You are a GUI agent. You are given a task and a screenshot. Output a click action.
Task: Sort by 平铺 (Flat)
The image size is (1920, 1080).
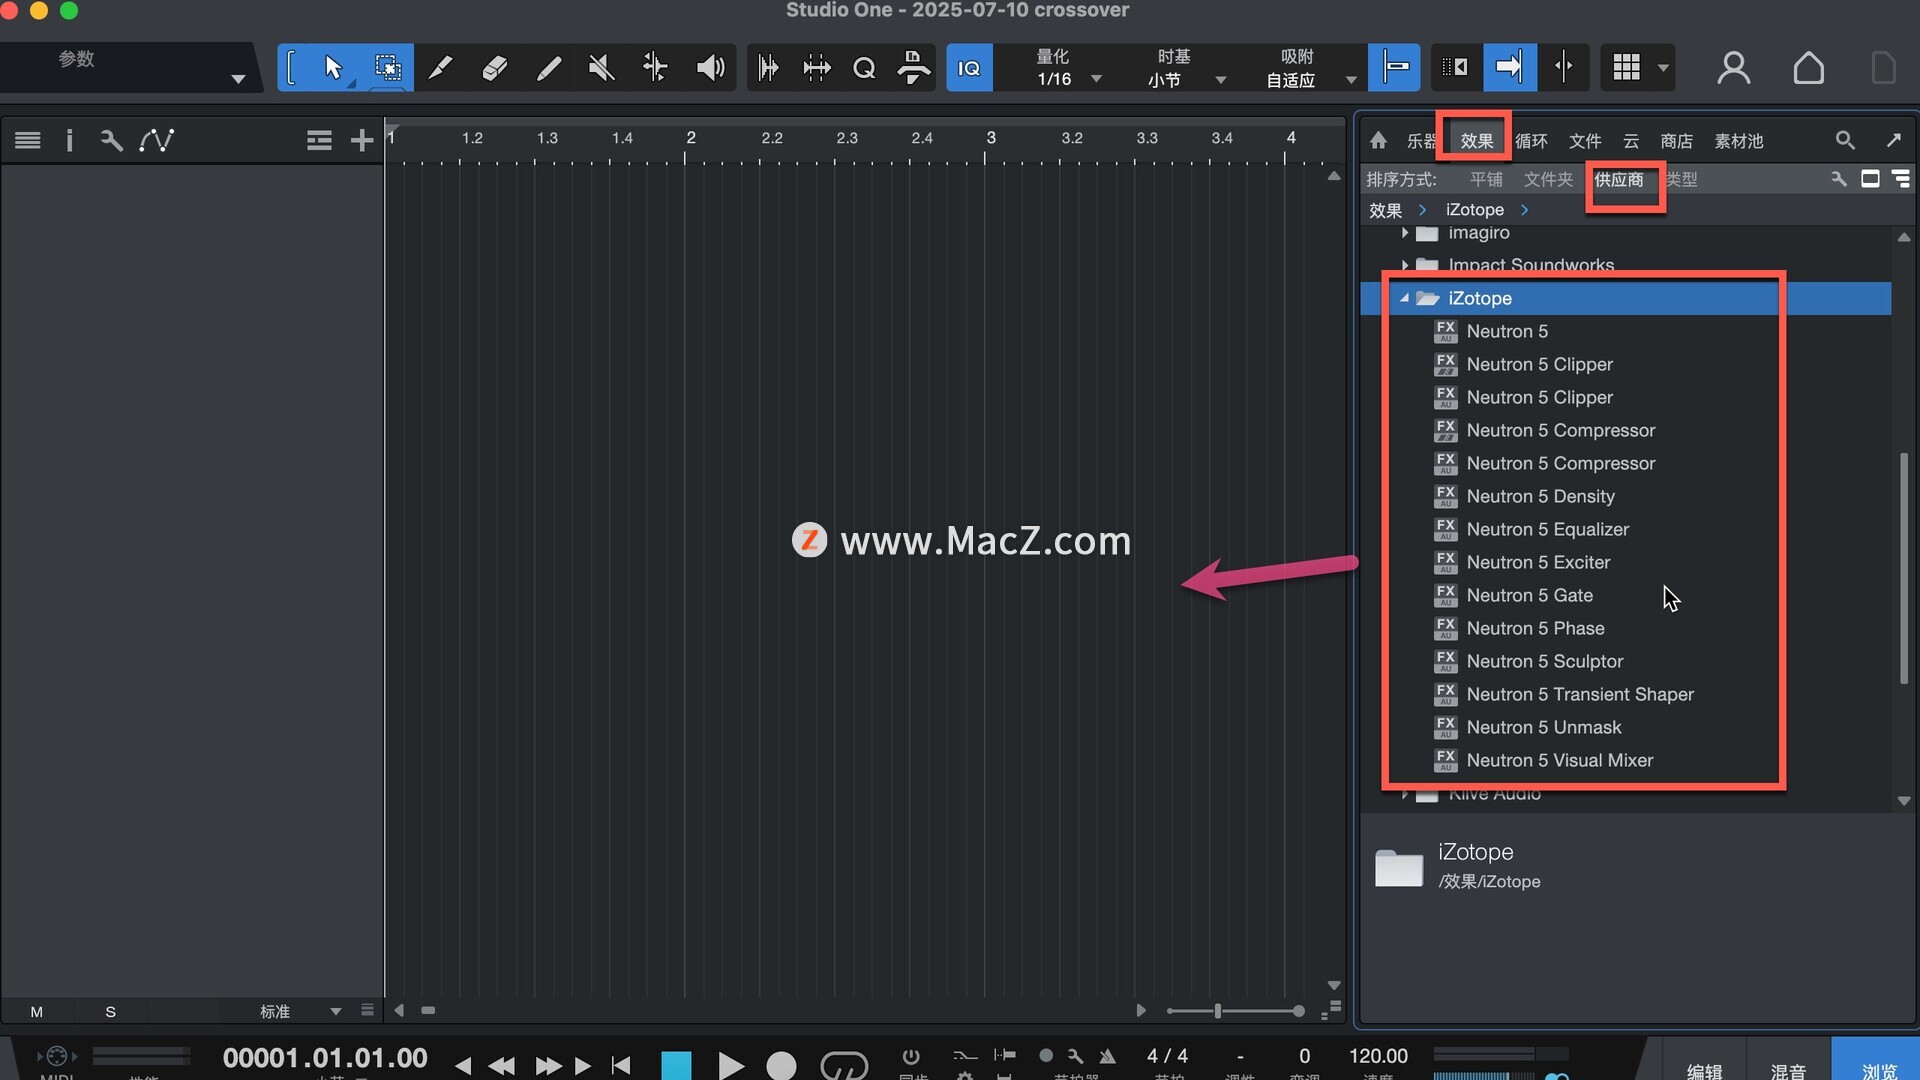click(x=1486, y=179)
